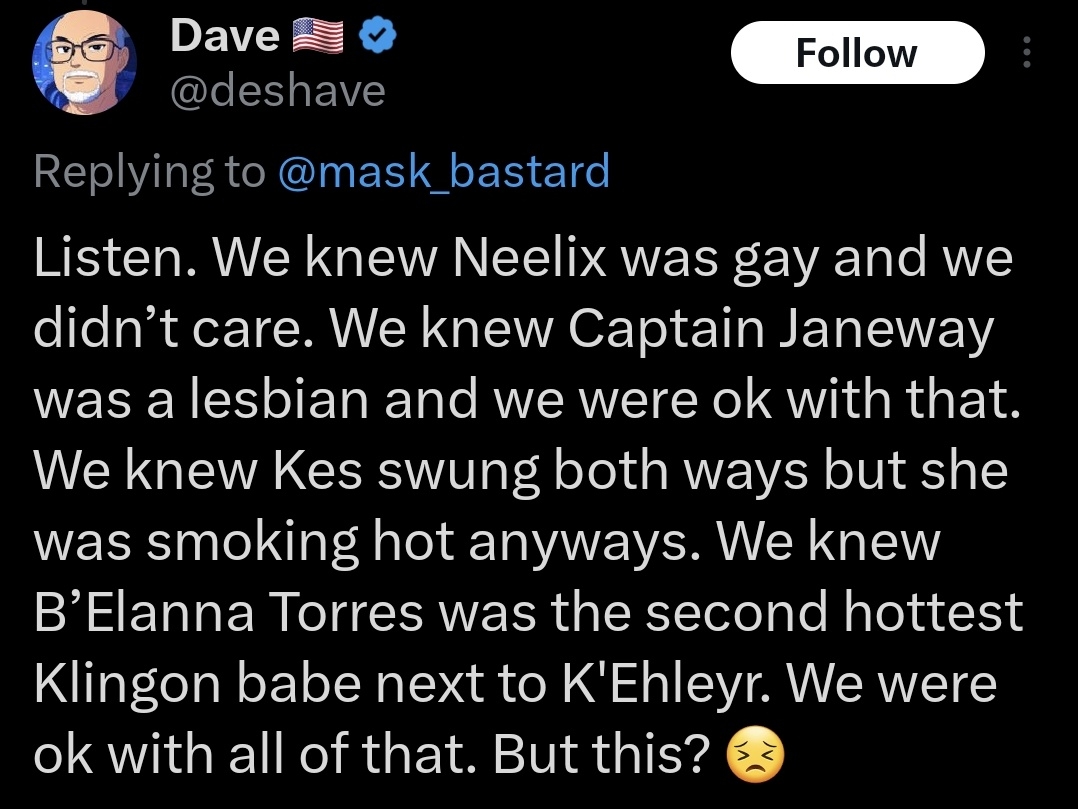The width and height of the screenshot is (1078, 809).
Task: Open the @mask_bastard profile link
Action: (x=441, y=172)
